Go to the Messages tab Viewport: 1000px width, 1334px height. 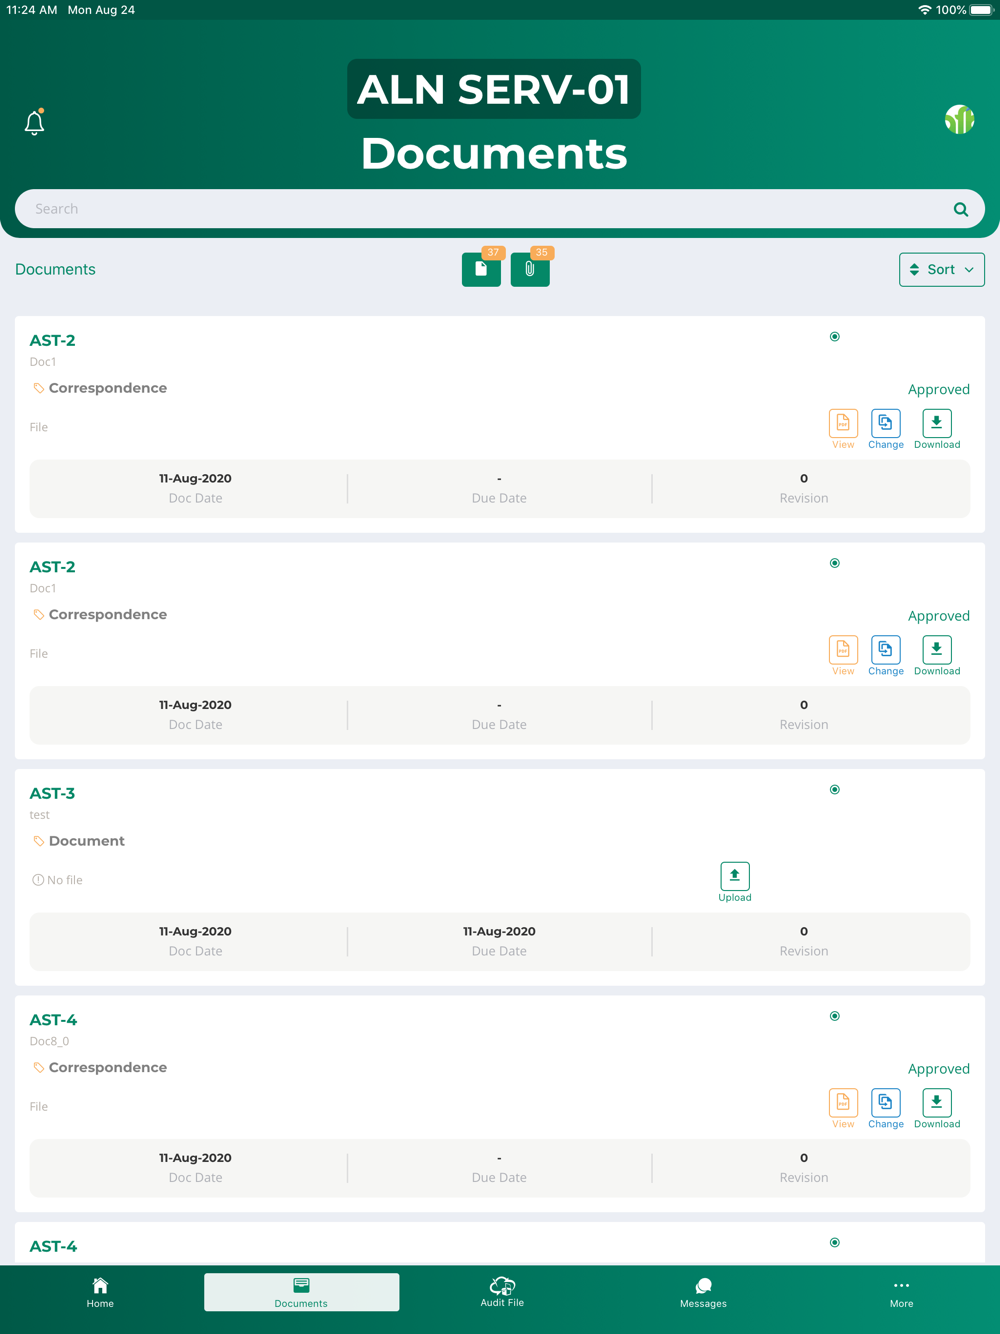click(x=703, y=1292)
